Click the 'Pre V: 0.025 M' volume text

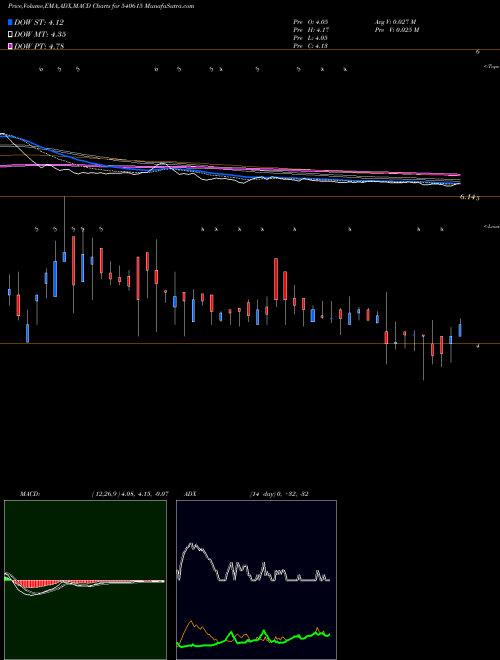(396, 30)
